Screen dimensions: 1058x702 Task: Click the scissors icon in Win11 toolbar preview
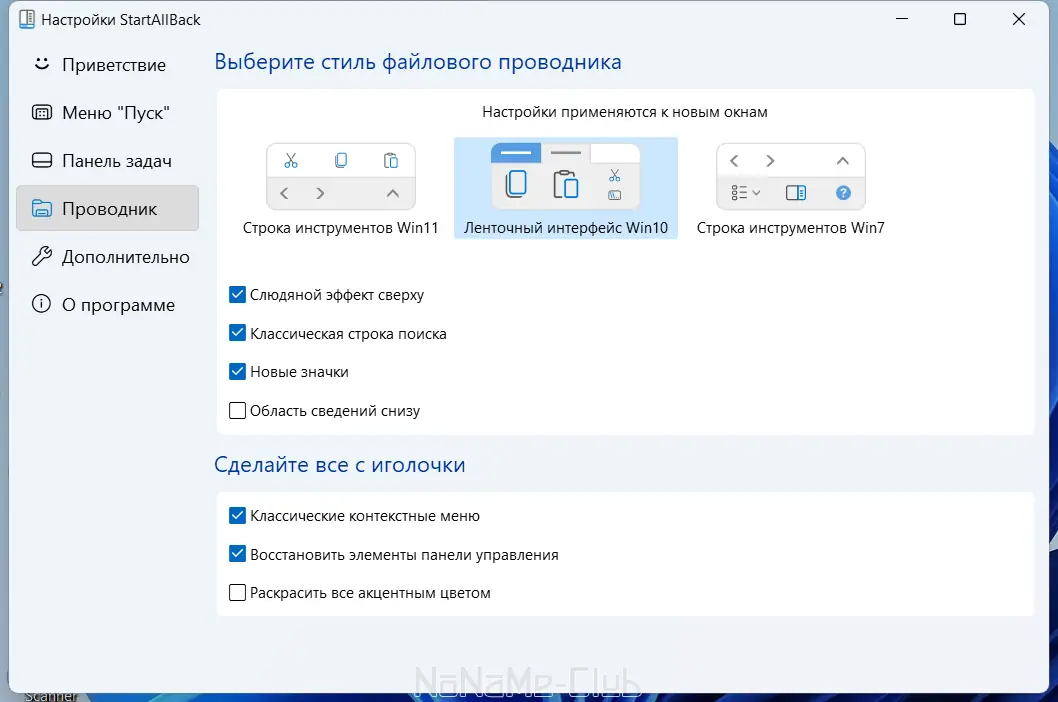pos(291,159)
